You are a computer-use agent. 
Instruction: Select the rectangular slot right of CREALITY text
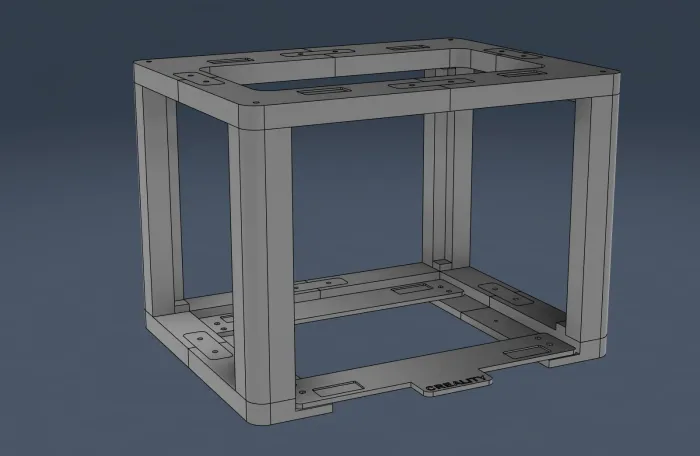click(x=527, y=352)
